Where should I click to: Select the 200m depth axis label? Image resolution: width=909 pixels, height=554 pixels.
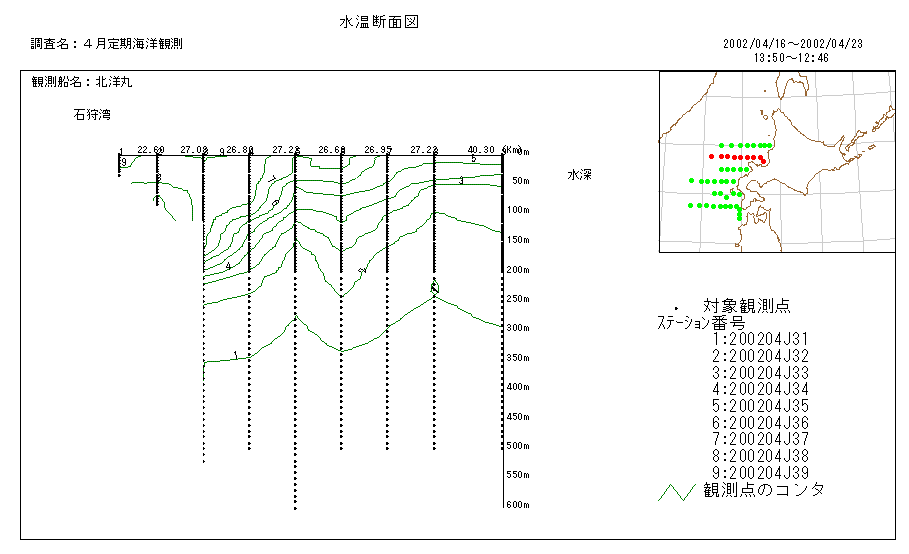pyautogui.click(x=516, y=270)
